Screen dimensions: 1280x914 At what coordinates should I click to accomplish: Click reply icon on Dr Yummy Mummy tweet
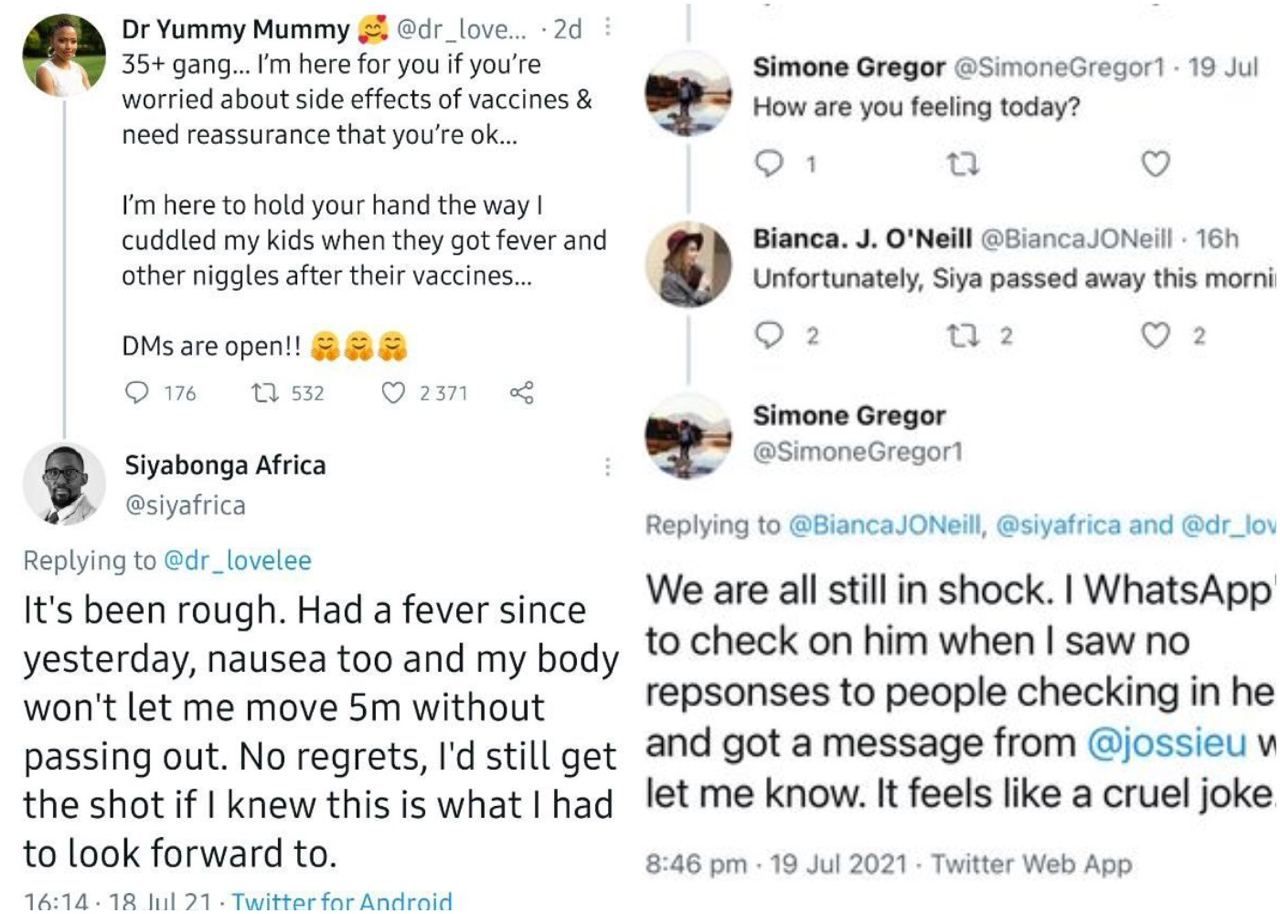point(135,393)
